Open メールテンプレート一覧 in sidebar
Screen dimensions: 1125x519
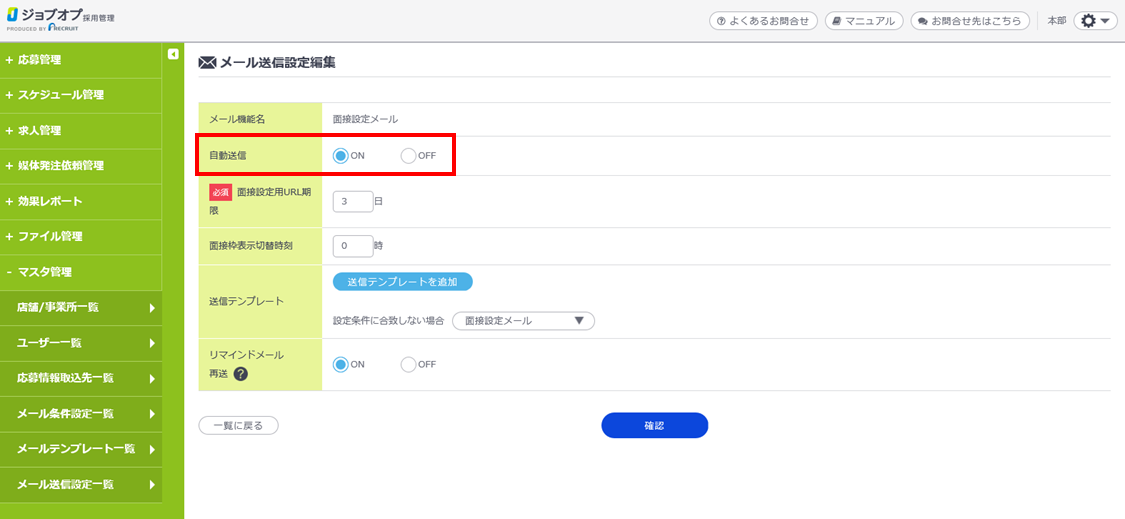click(80, 449)
